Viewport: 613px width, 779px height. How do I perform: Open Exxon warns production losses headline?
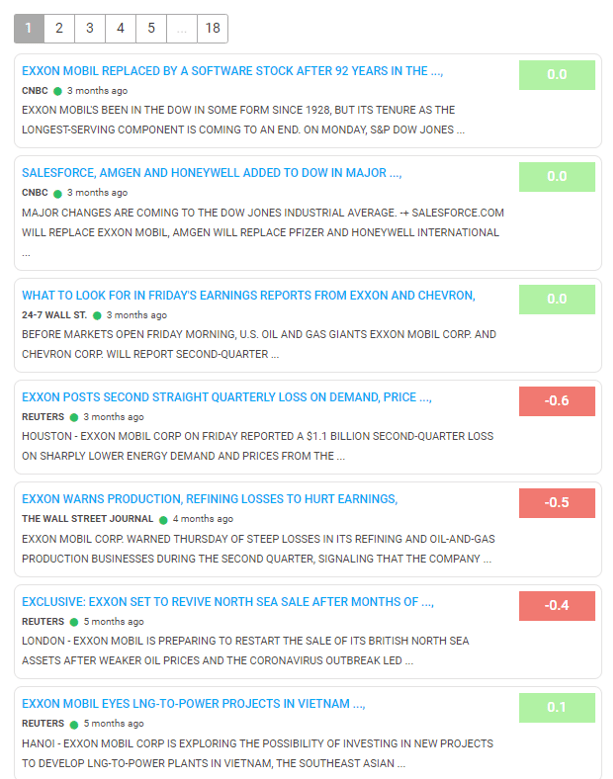pyautogui.click(x=209, y=499)
